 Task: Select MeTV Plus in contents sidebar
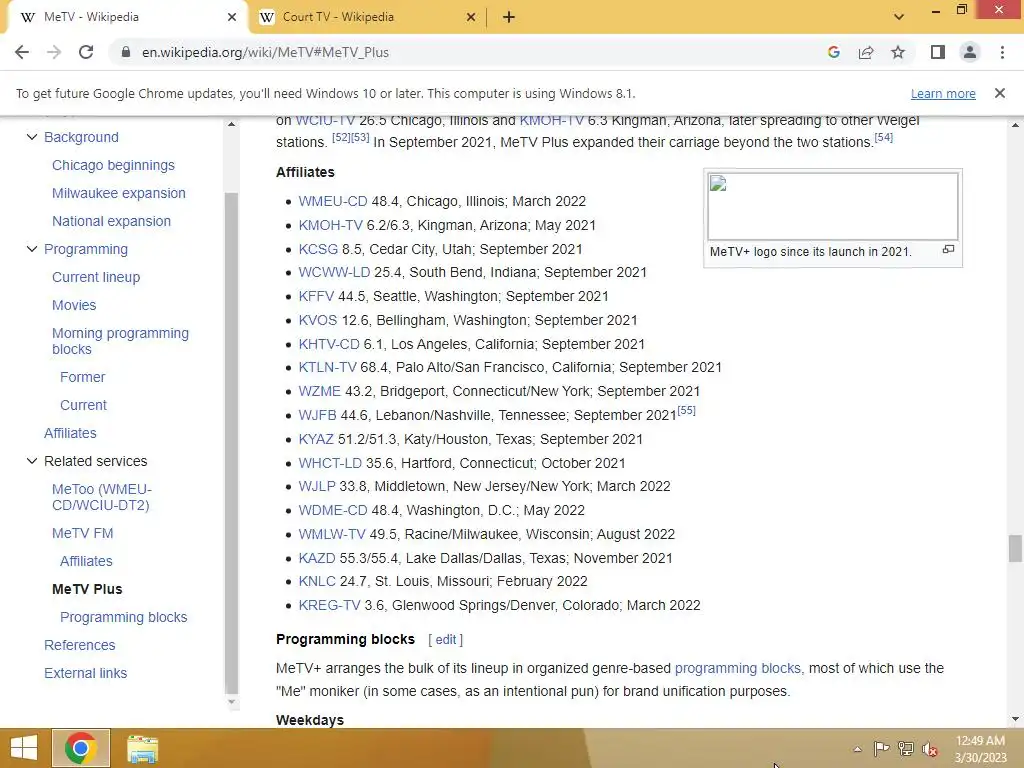(87, 589)
